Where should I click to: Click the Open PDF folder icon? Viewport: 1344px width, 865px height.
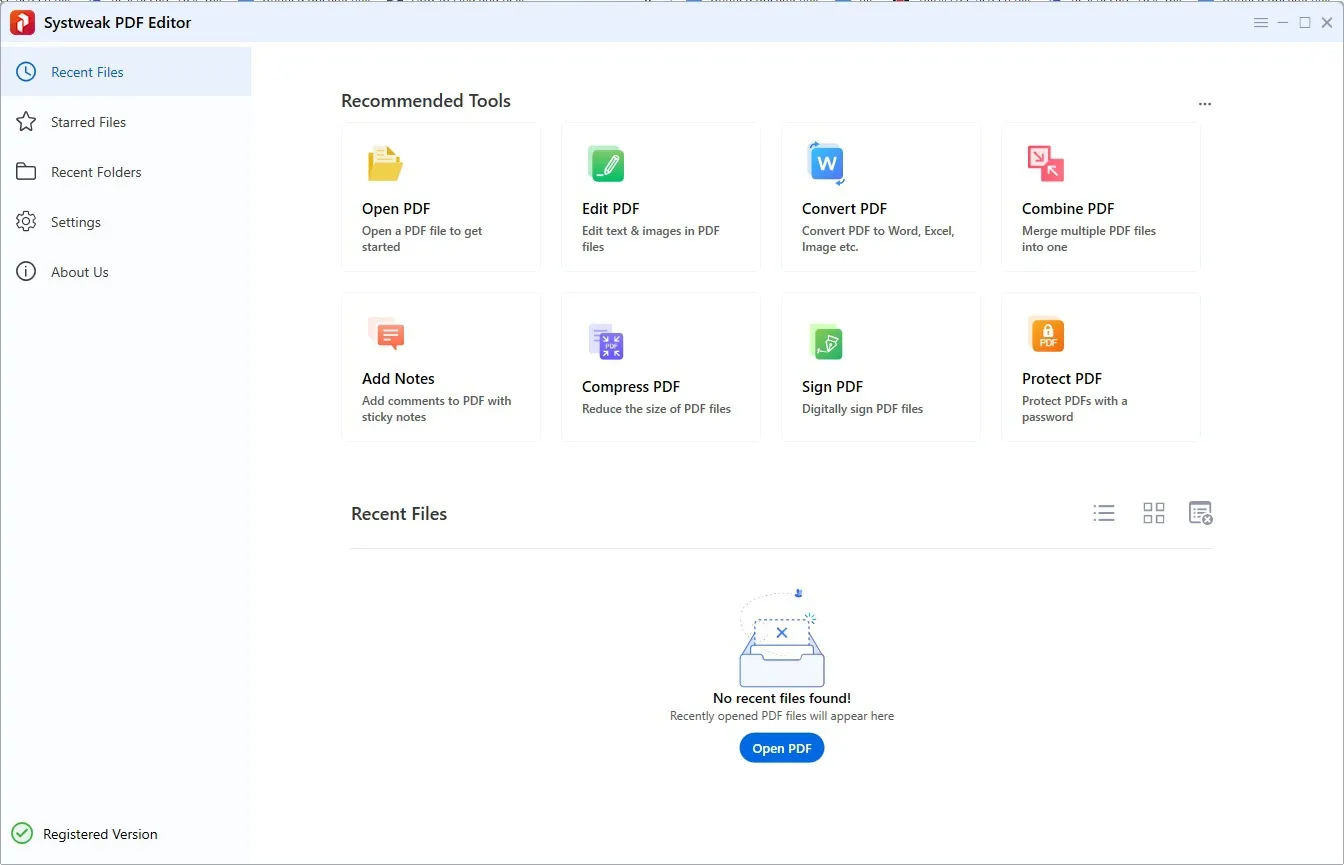(385, 164)
